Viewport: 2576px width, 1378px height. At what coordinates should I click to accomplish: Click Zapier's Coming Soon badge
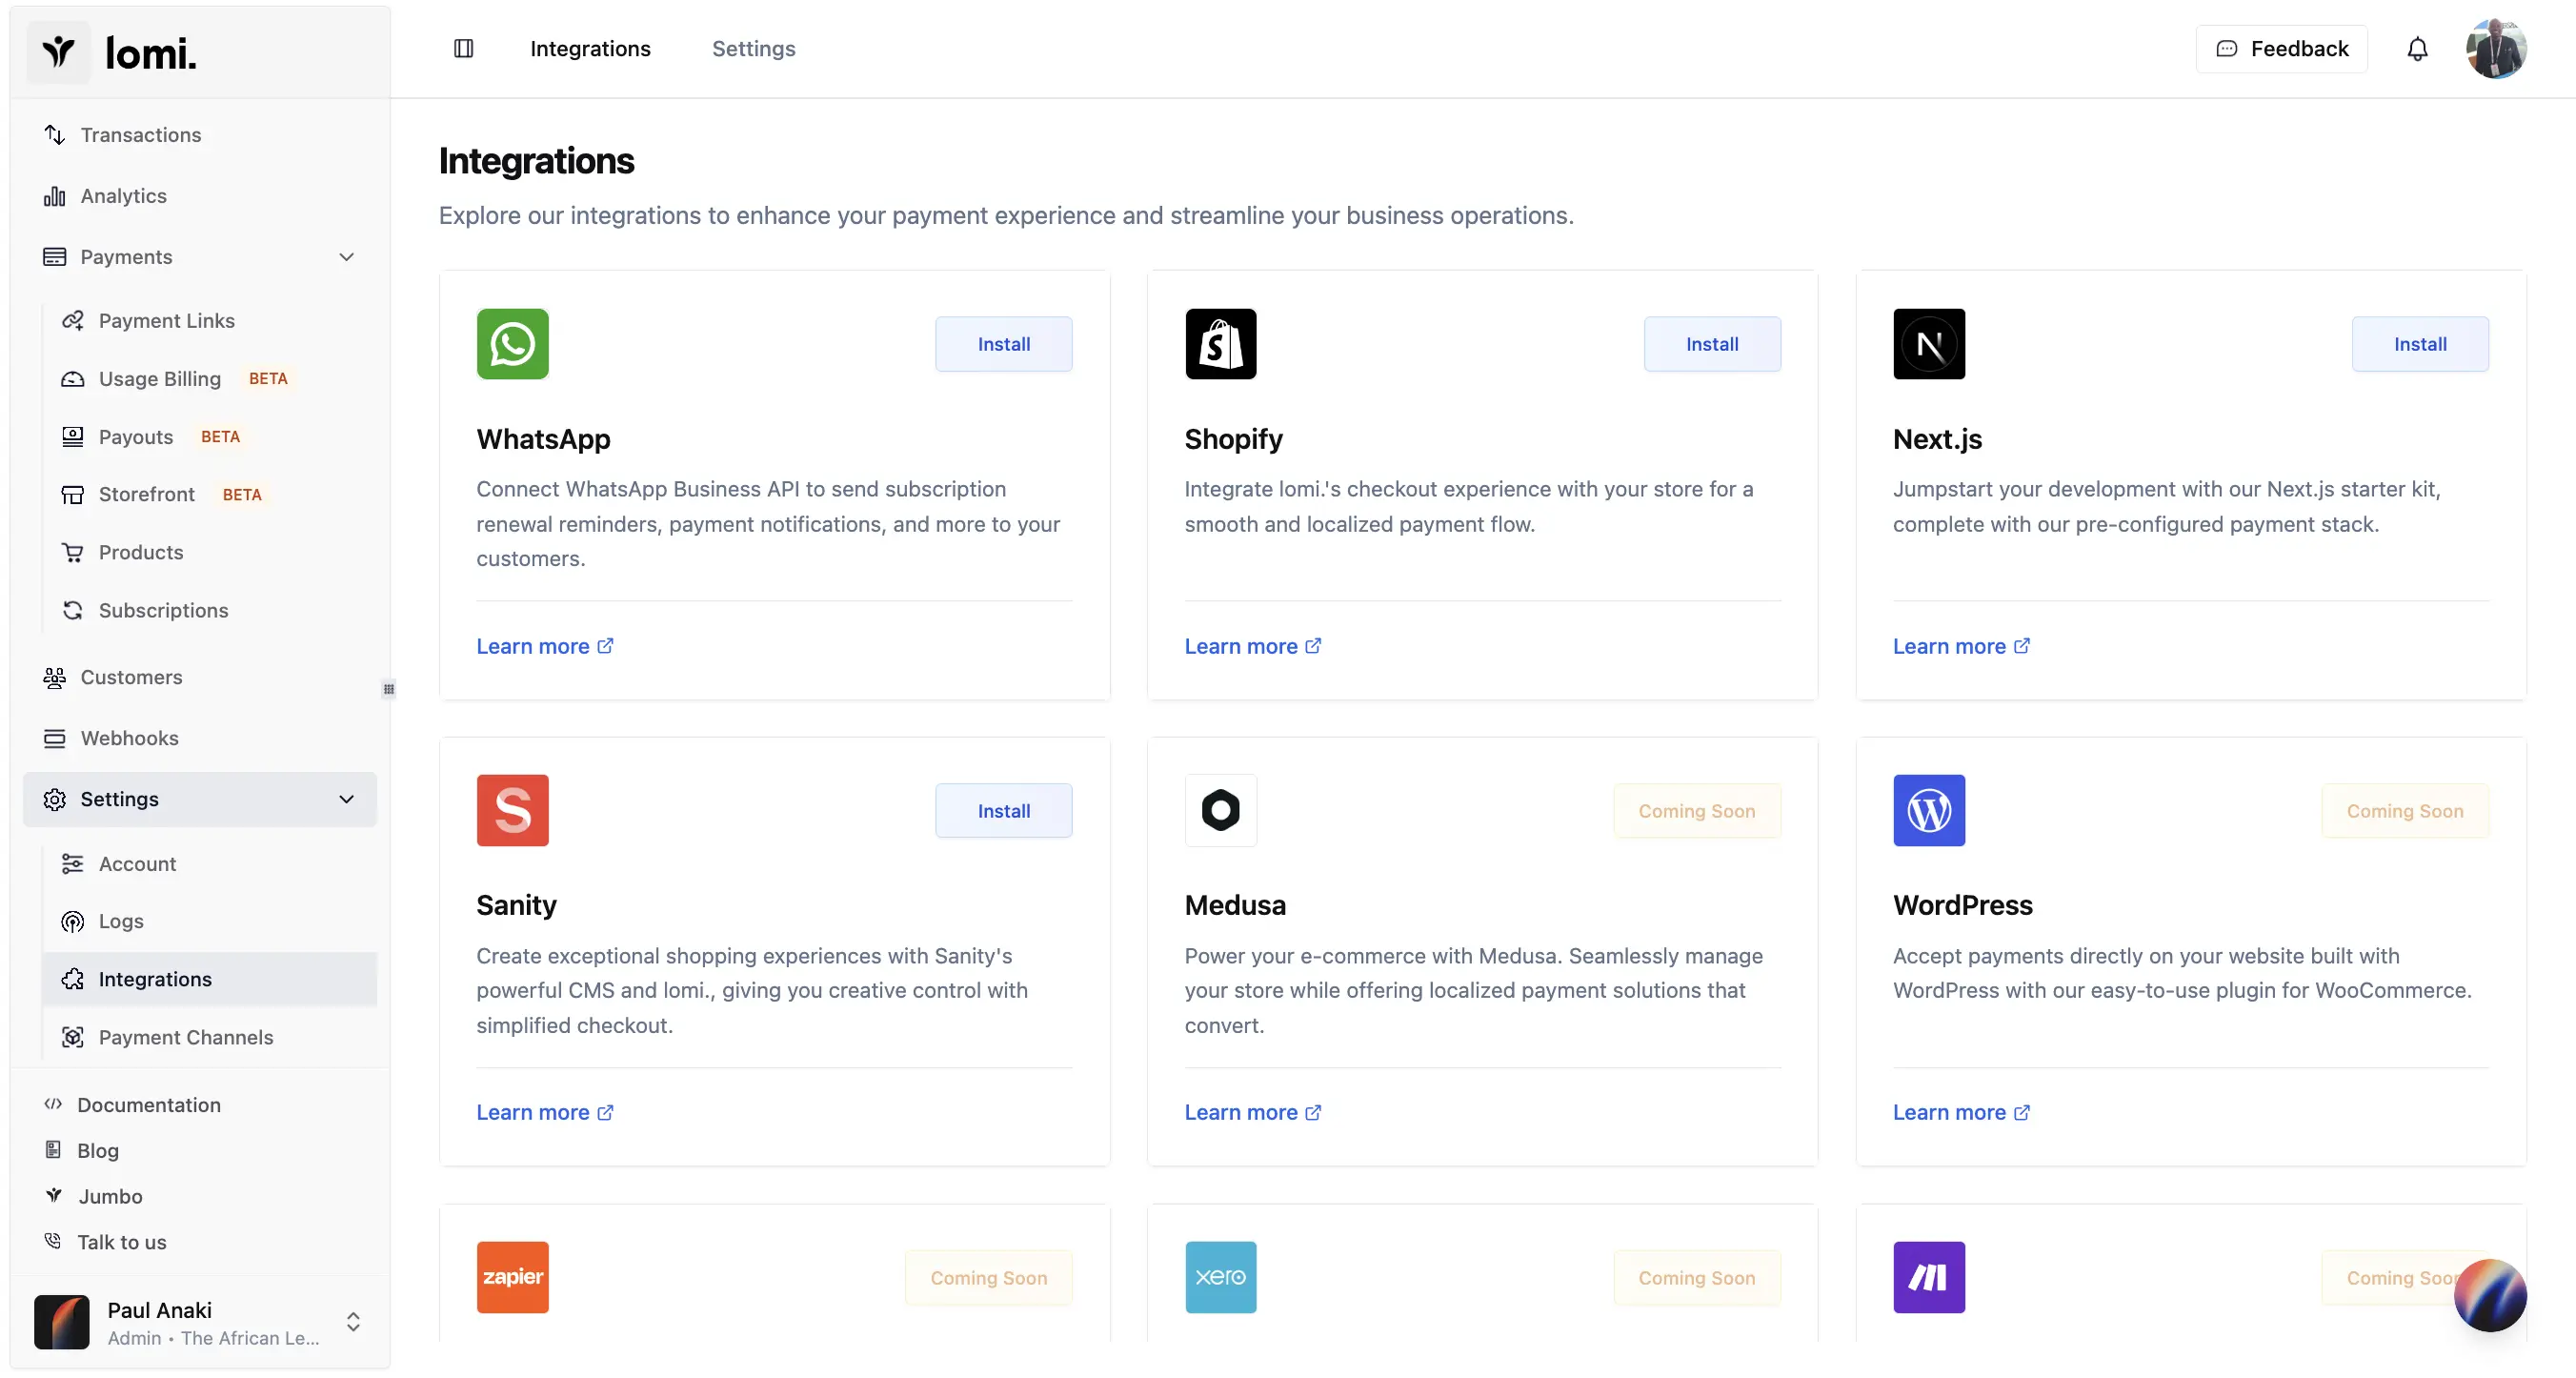[988, 1277]
